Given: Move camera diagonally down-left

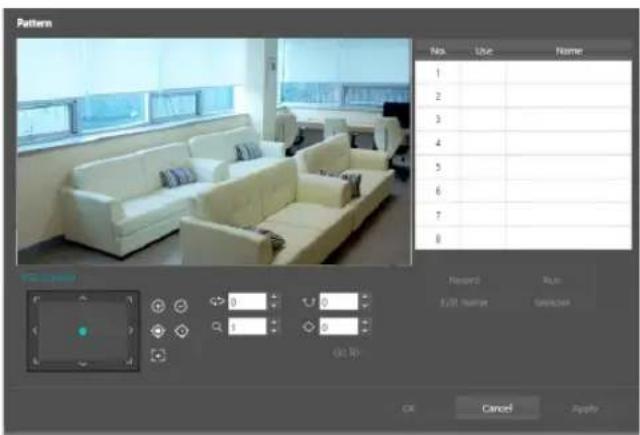Looking at the screenshot, I should click(x=36, y=361).
